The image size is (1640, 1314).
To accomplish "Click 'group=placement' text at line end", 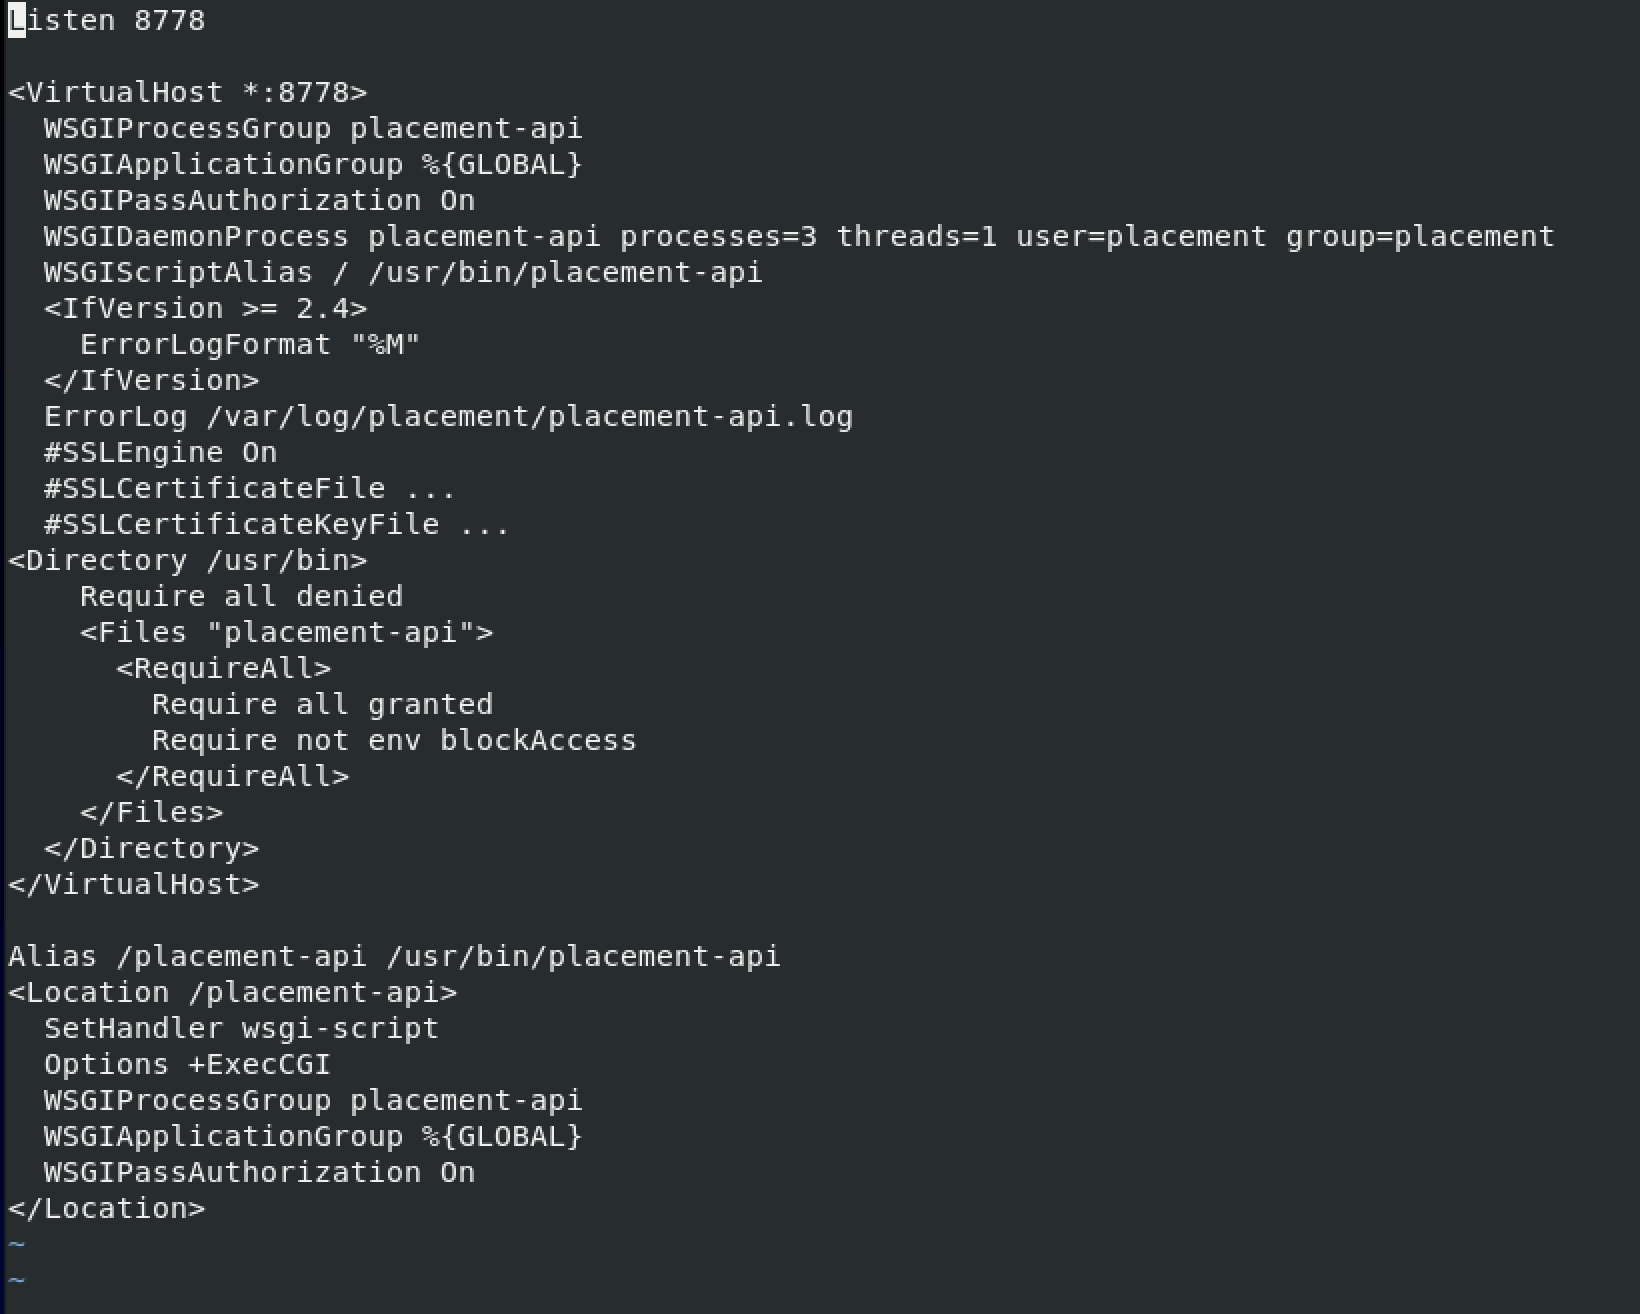I will pyautogui.click(x=1420, y=236).
